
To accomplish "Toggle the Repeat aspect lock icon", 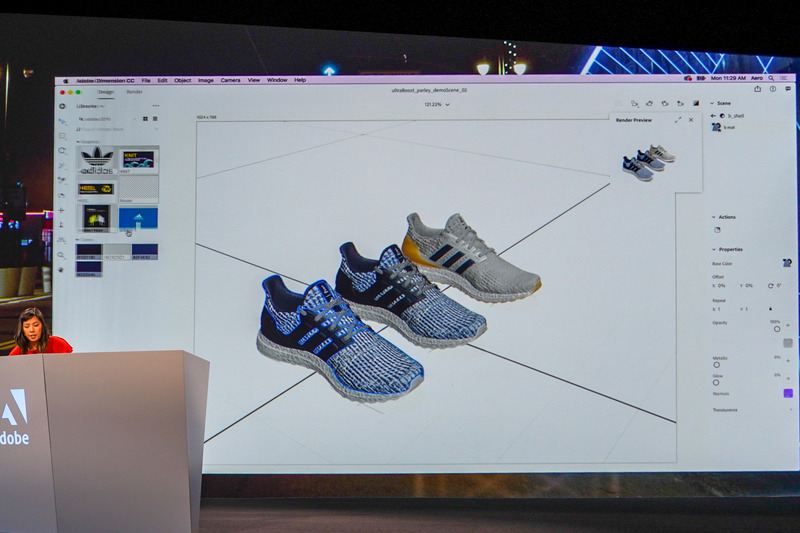I will [x=770, y=309].
